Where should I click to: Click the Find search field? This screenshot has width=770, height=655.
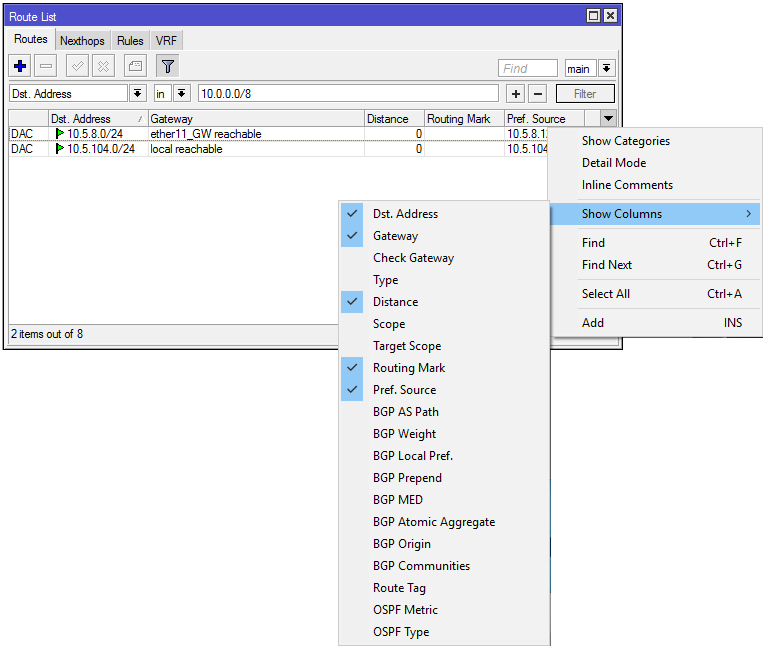pos(527,69)
